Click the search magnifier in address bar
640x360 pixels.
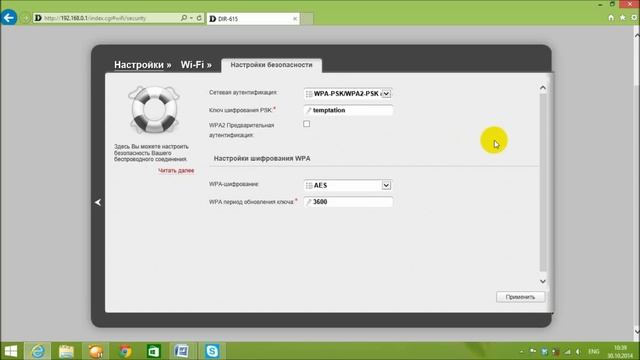[184, 18]
